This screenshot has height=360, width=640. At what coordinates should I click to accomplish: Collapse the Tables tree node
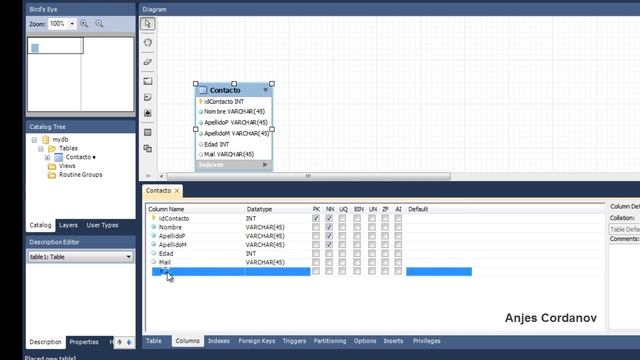pyautogui.click(x=41, y=149)
